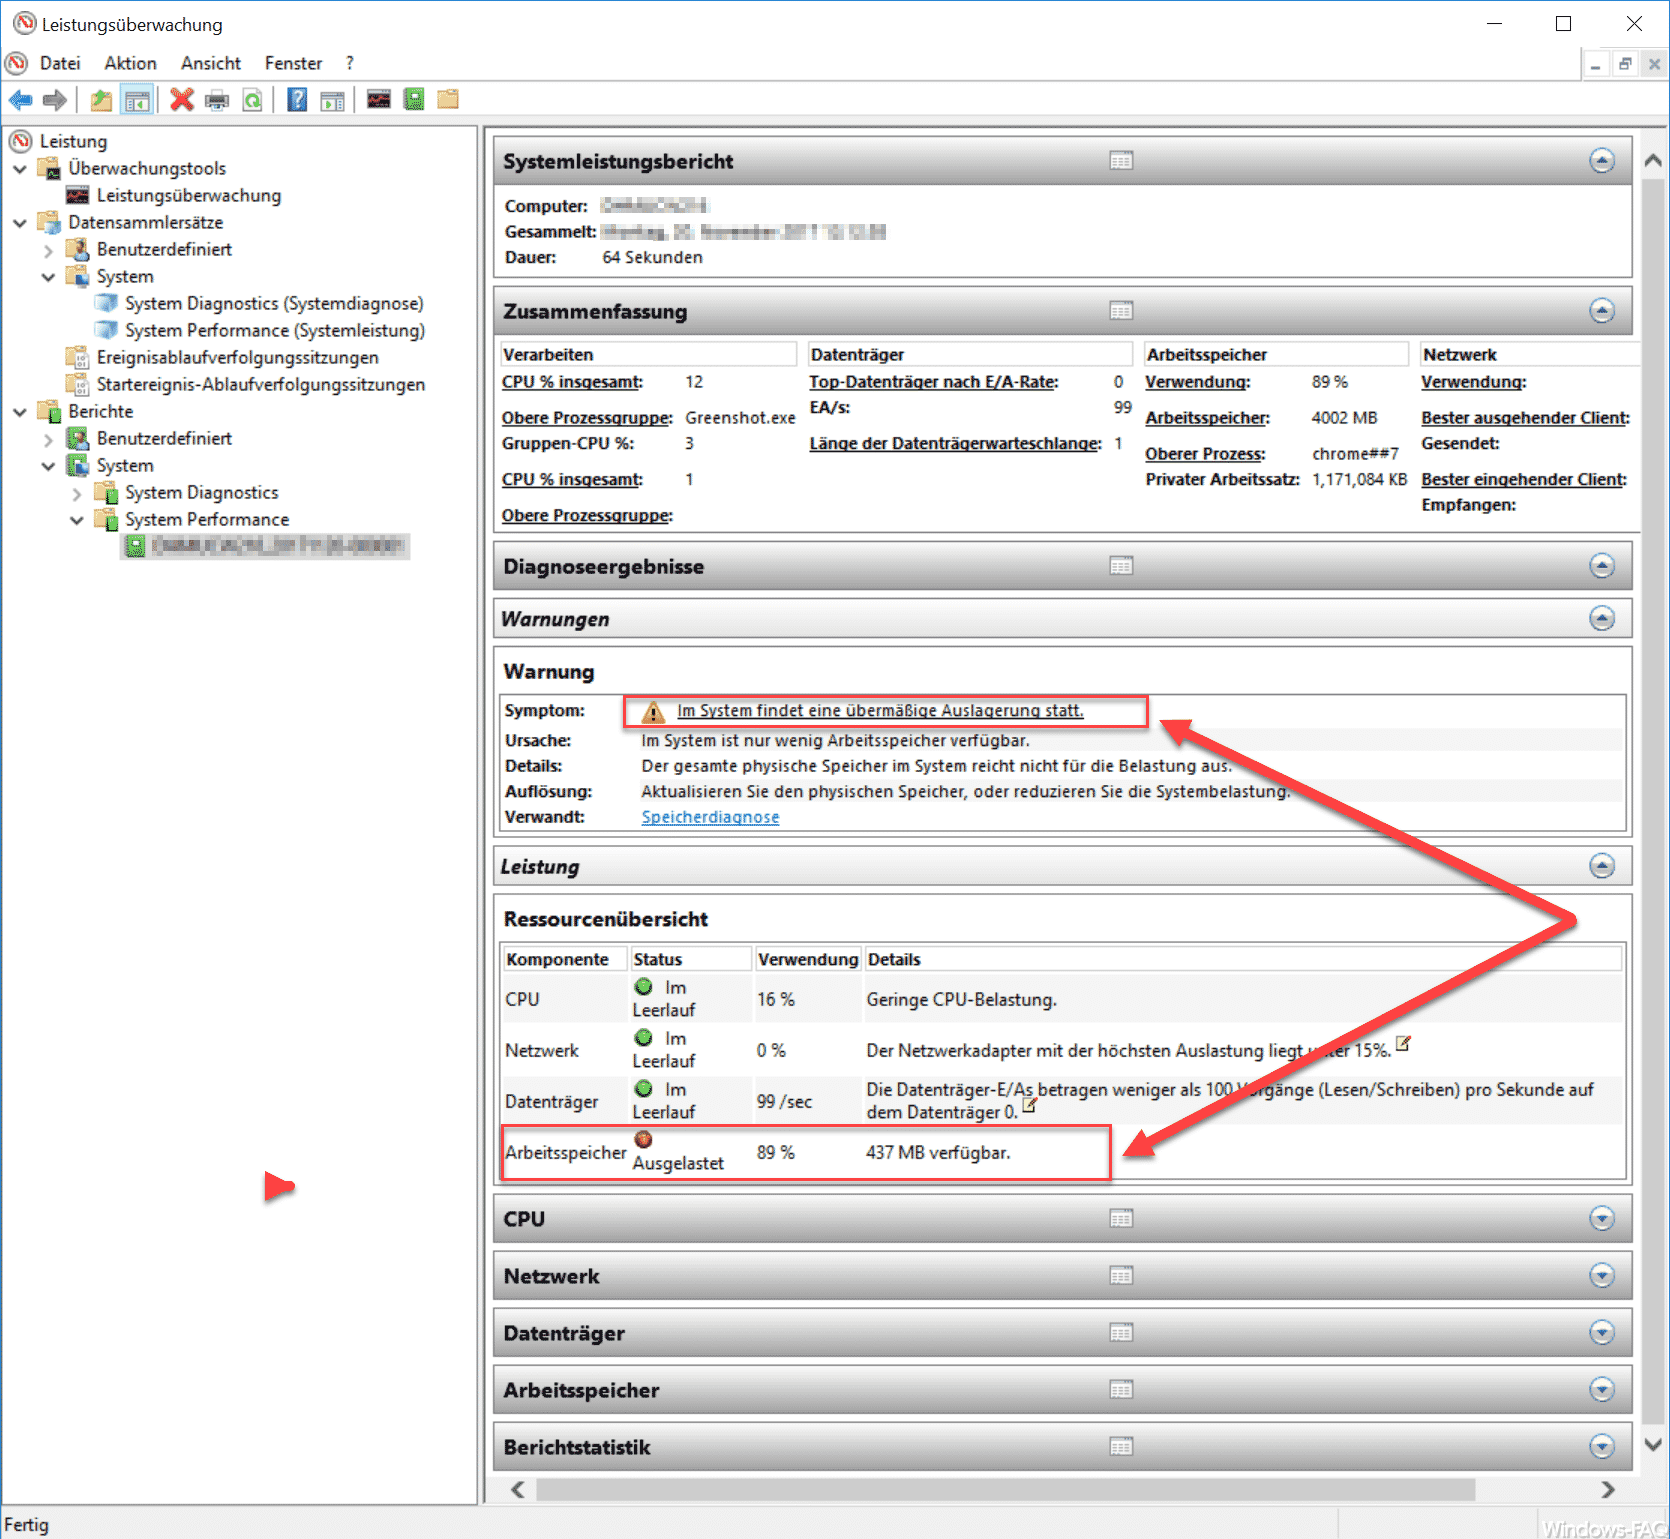Click the warning triangle icon beside Symptom
Screen dimensions: 1670x1539
point(653,712)
